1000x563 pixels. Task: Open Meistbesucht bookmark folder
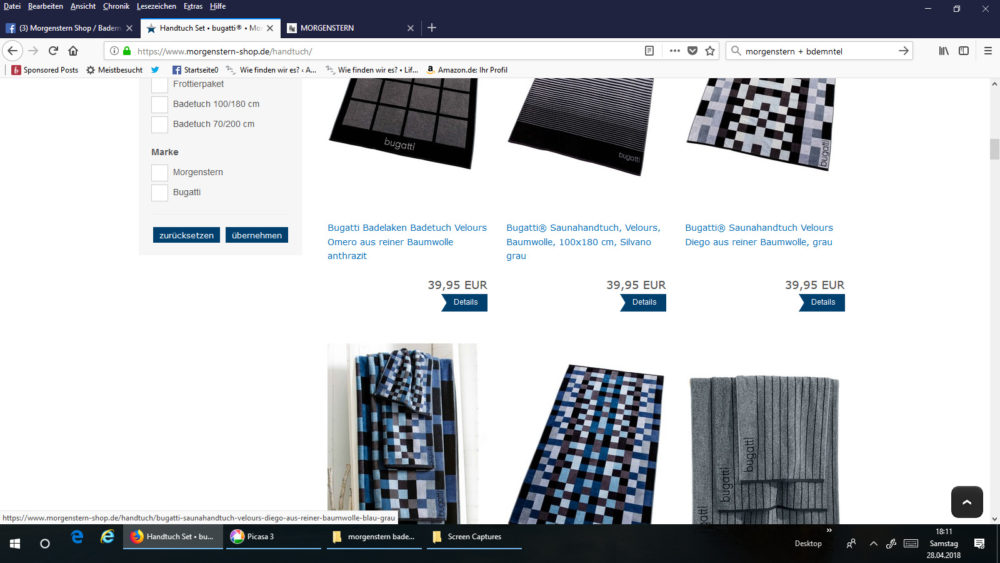click(114, 70)
